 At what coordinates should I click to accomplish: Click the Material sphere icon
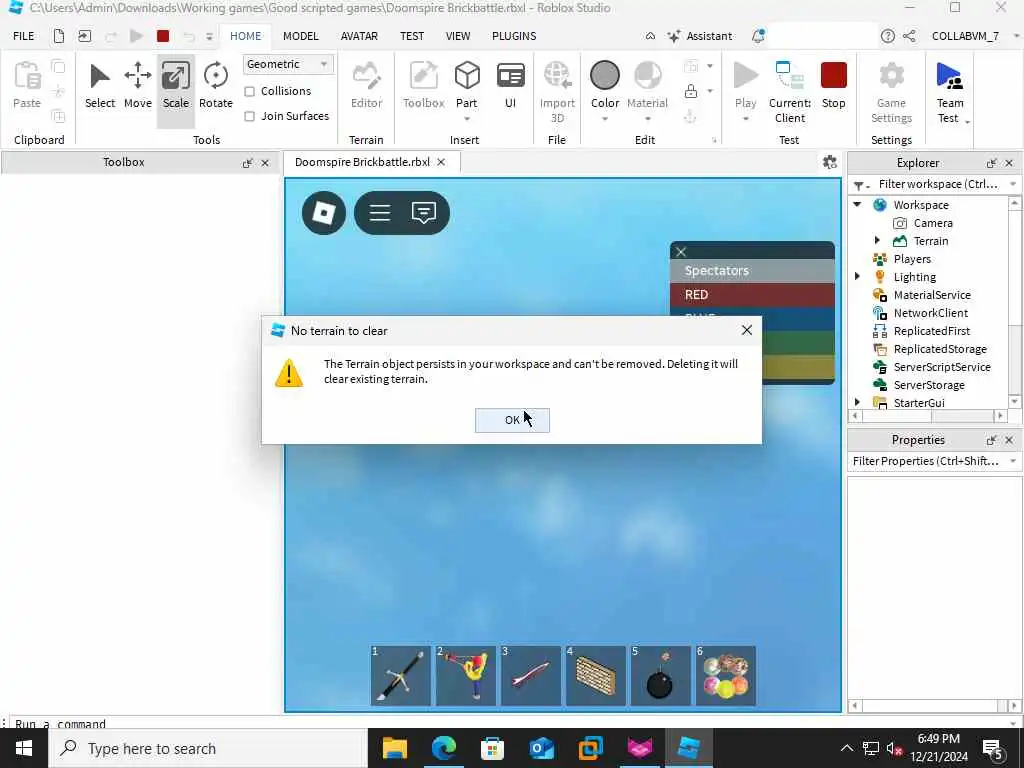[x=647, y=76]
